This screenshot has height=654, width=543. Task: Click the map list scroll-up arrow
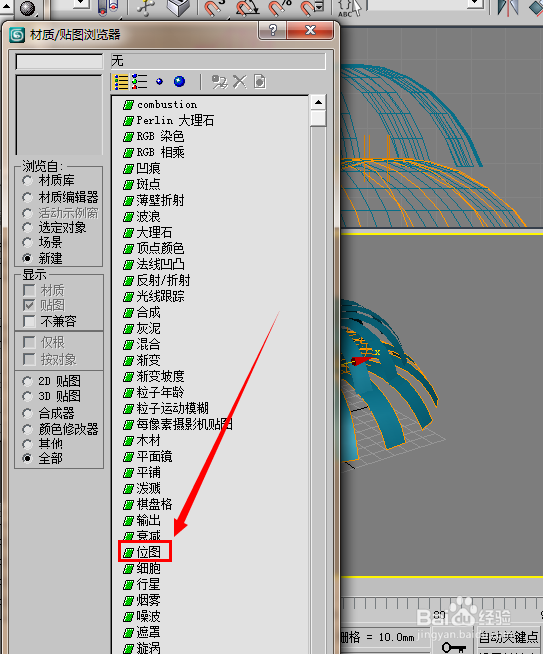pyautogui.click(x=318, y=102)
